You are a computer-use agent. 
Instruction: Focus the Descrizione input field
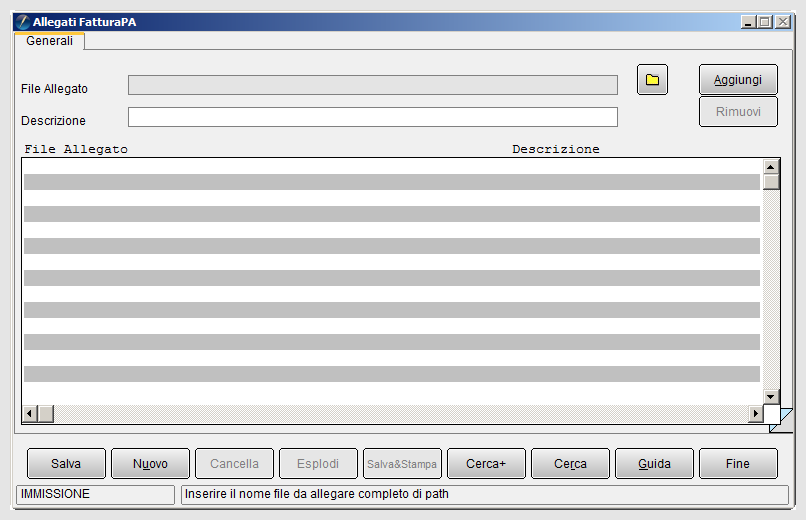point(373,117)
